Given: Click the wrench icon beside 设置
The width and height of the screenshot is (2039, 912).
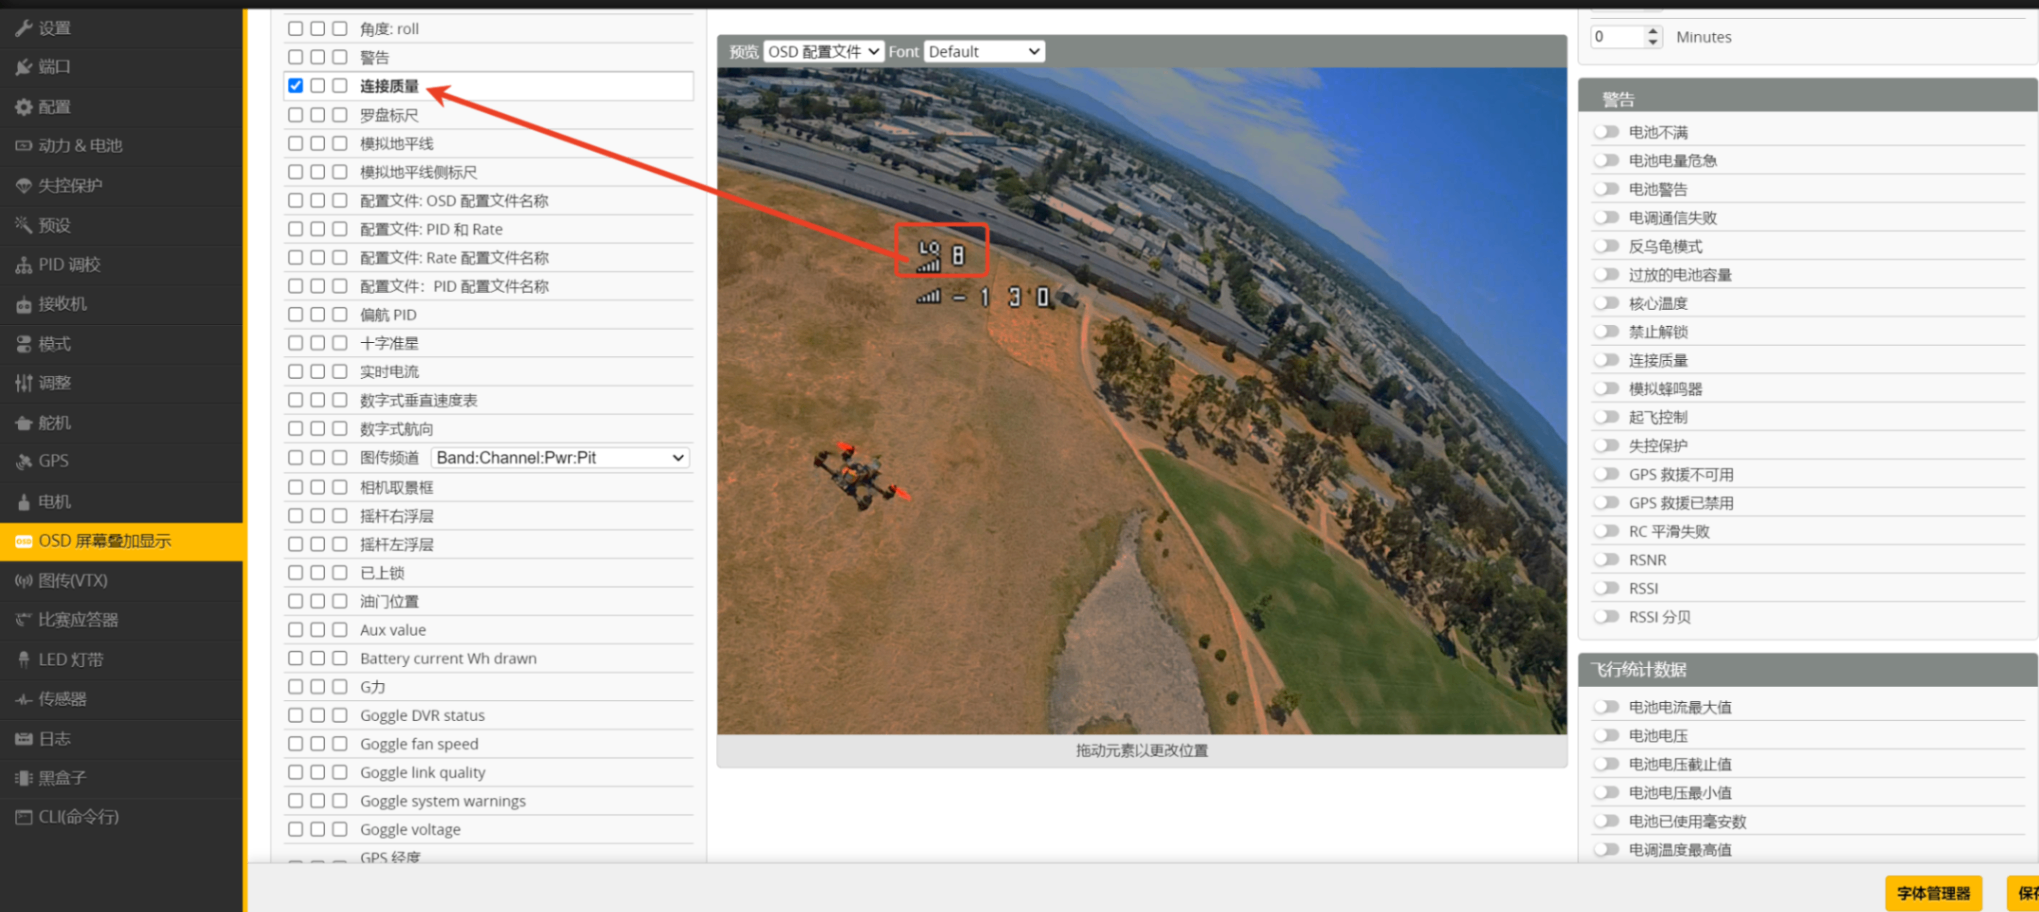Looking at the screenshot, I should (23, 28).
